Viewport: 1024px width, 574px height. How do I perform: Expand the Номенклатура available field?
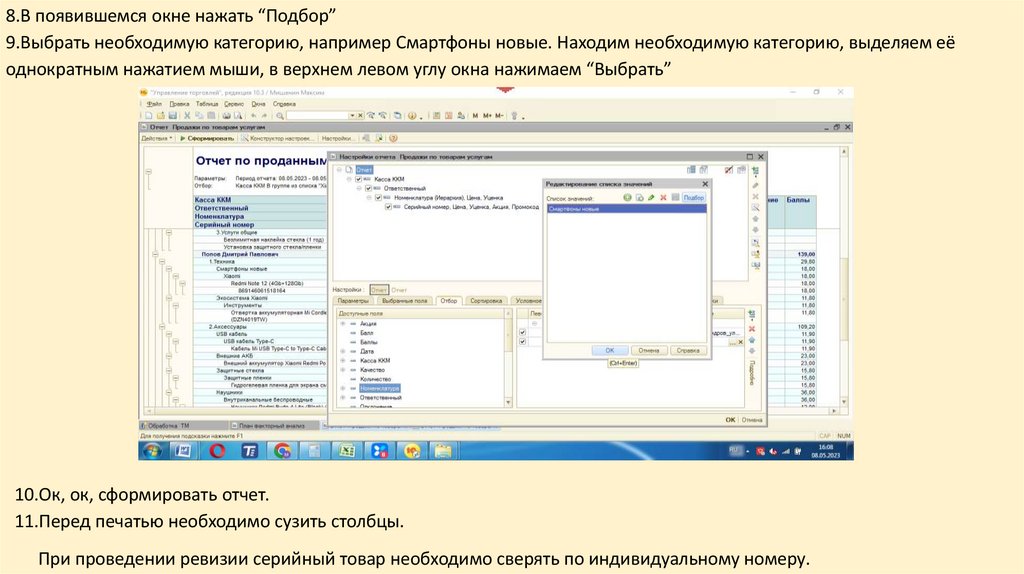[343, 388]
